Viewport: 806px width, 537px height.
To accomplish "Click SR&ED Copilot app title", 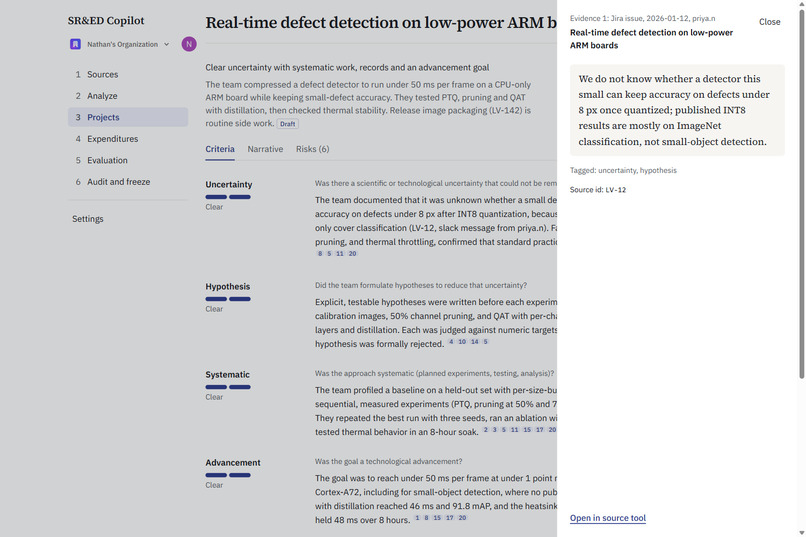I will (106, 21).
